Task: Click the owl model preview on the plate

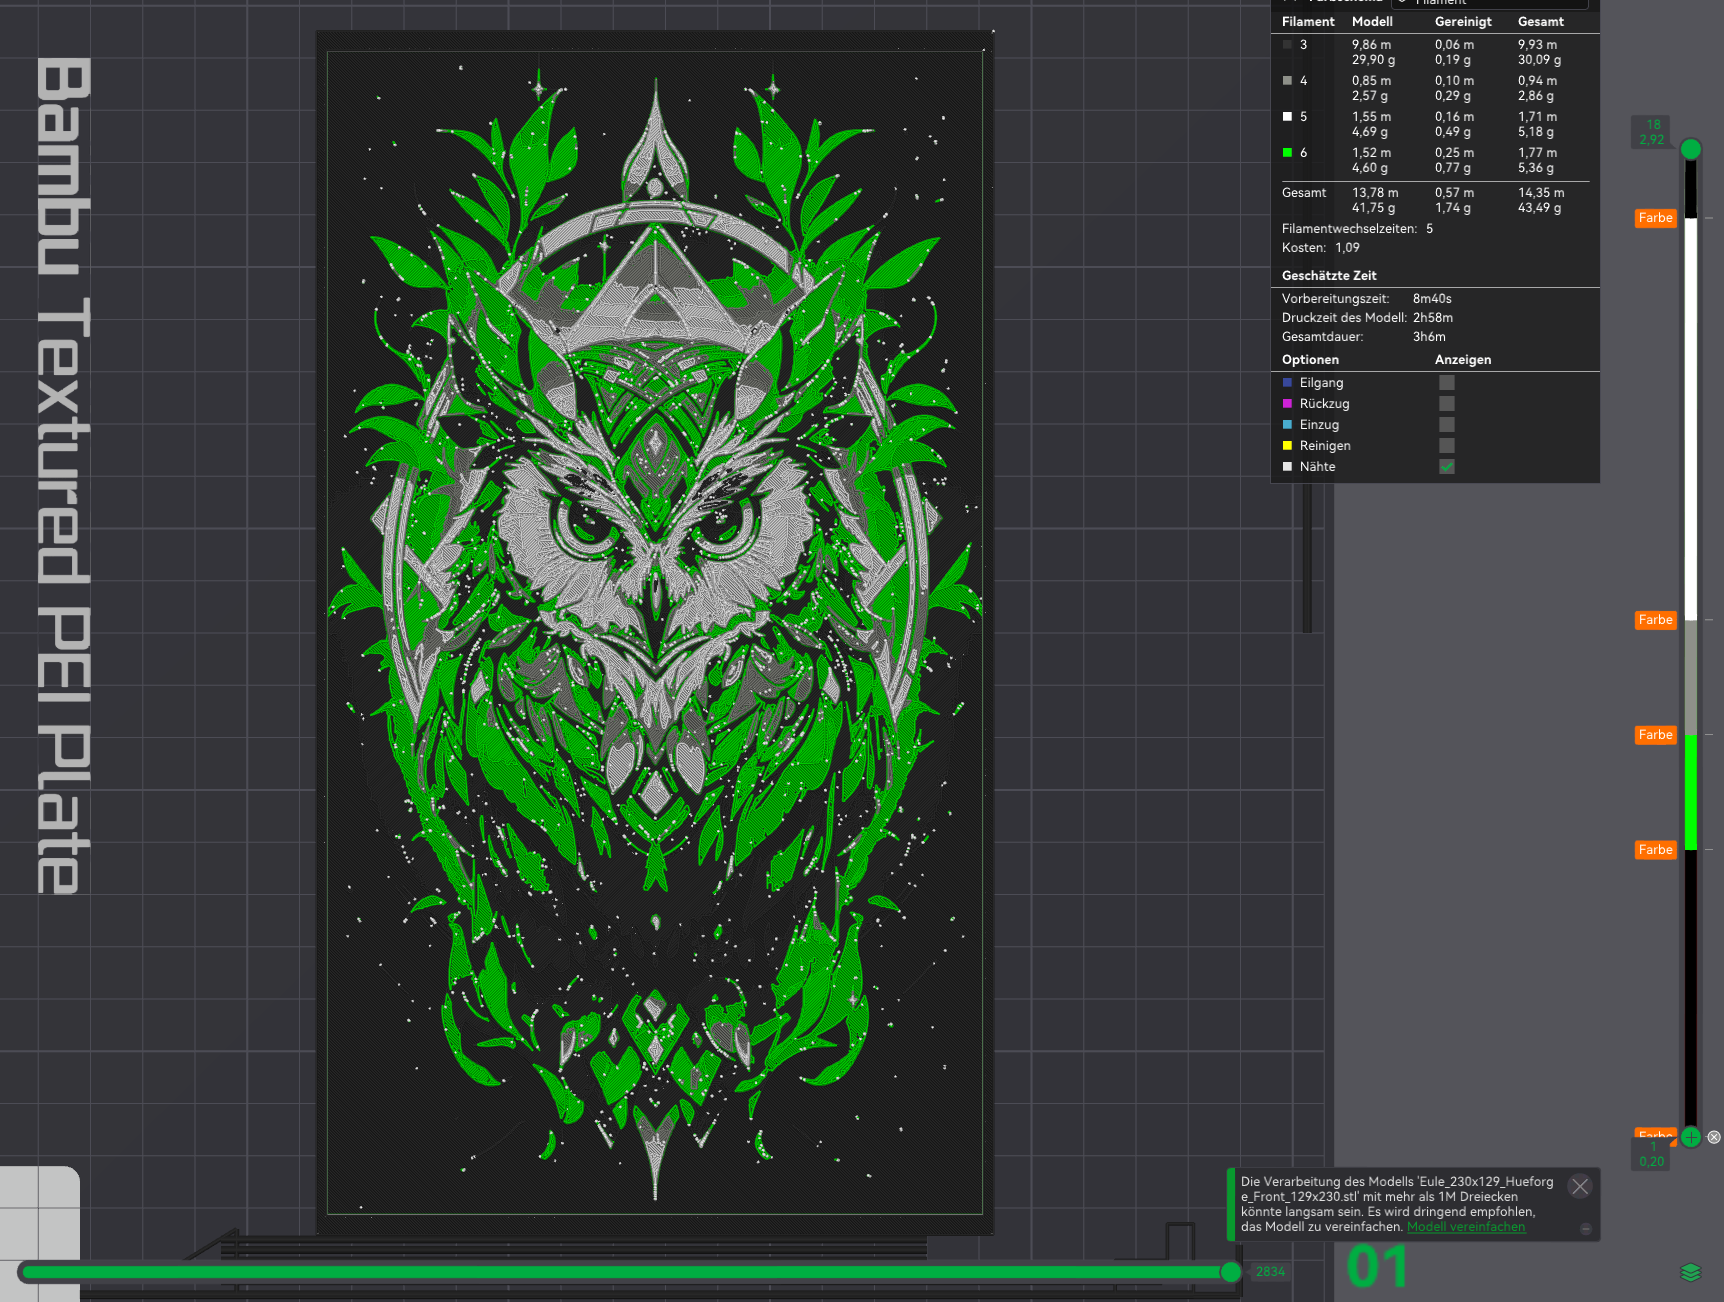Action: 655,633
